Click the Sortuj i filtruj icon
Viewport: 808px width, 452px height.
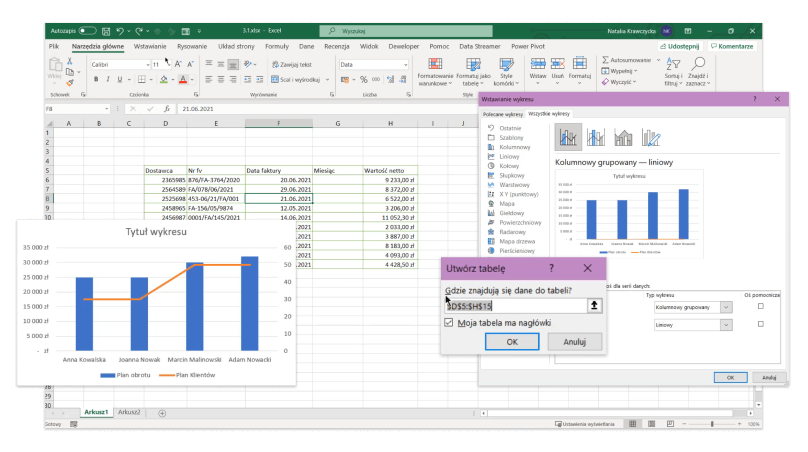[x=673, y=65]
